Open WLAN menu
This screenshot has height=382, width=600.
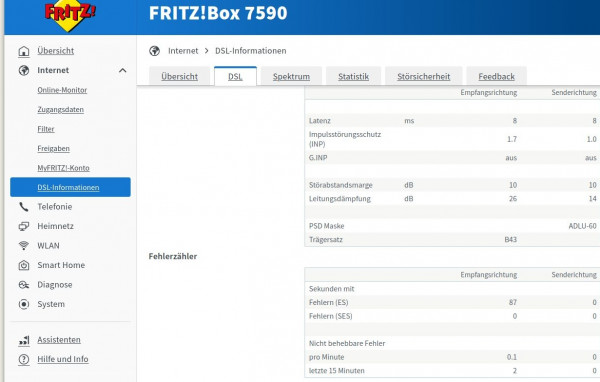click(48, 246)
